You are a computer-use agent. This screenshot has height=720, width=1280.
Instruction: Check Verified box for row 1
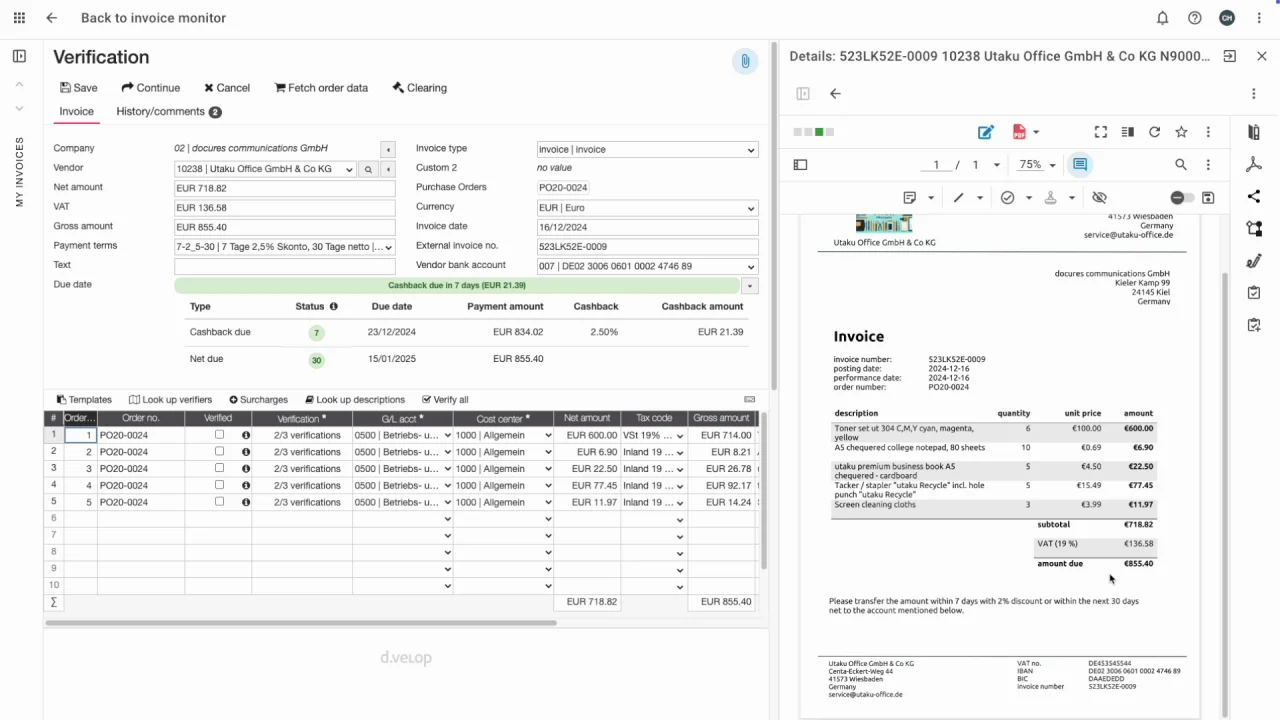pyautogui.click(x=219, y=435)
